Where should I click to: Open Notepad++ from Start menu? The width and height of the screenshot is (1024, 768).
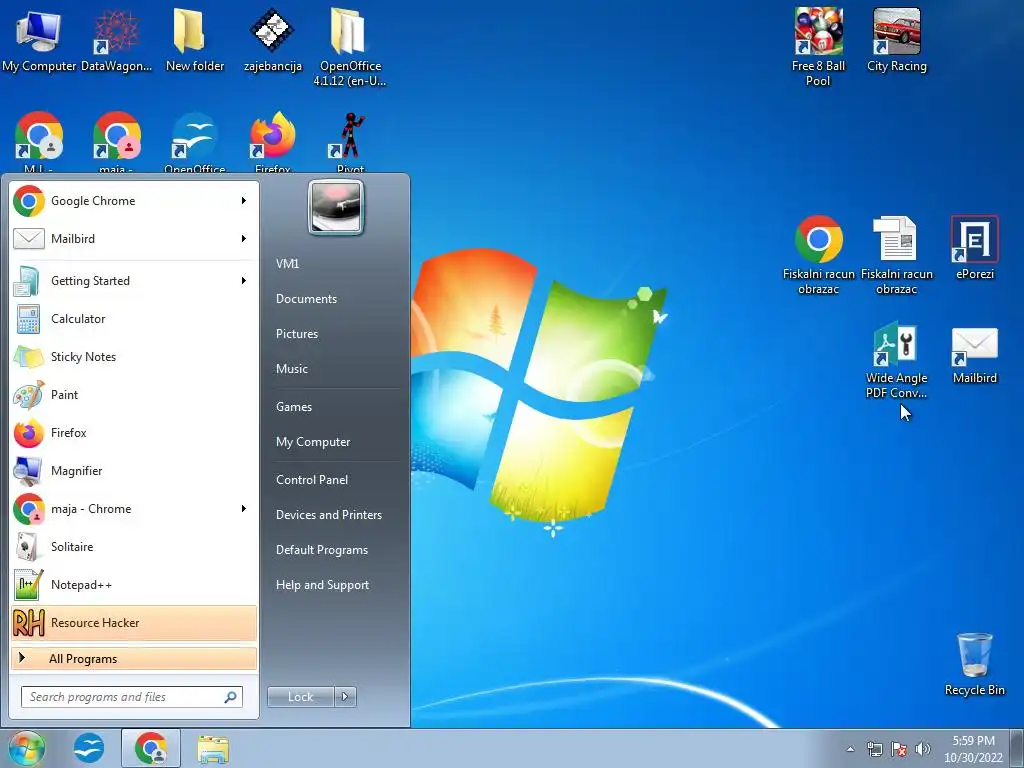(x=134, y=584)
